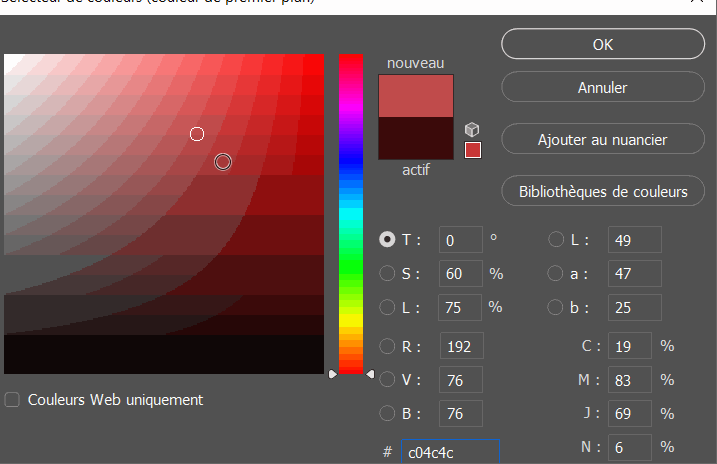Click the small red web-safe color swatch
The height and width of the screenshot is (464, 717).
[473, 150]
